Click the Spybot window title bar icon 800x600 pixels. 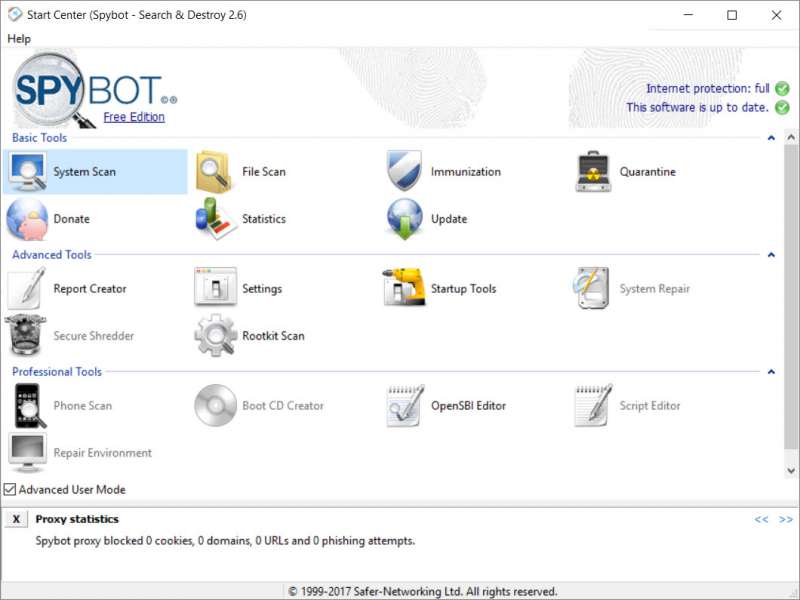15,14
